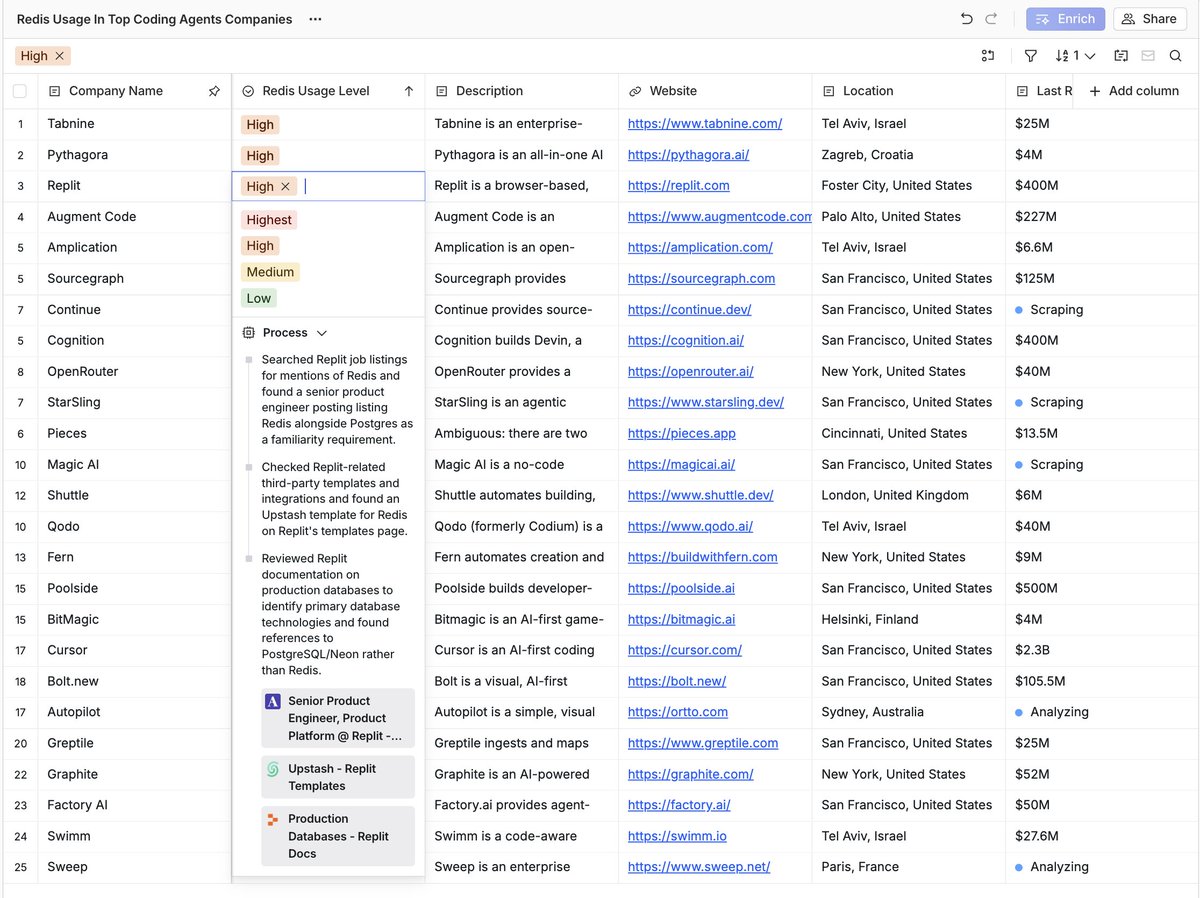
Task: Click the table title Redis Usage In Top Coding Agents Companies
Action: point(155,19)
